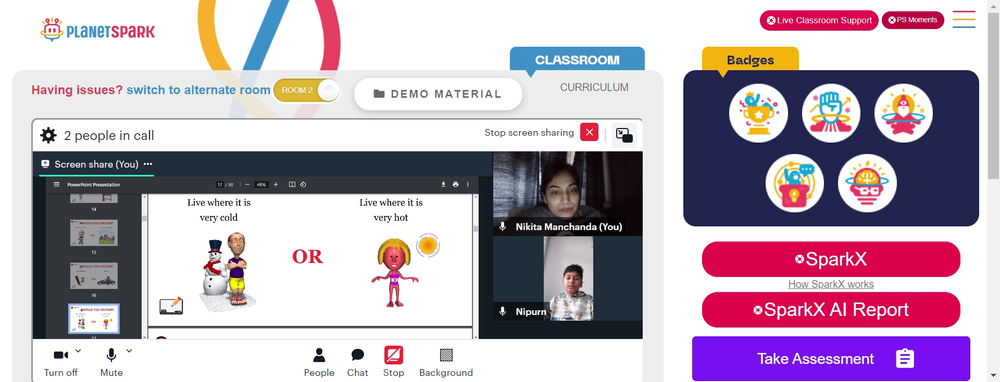Click the "Having issues?" text

77,90
